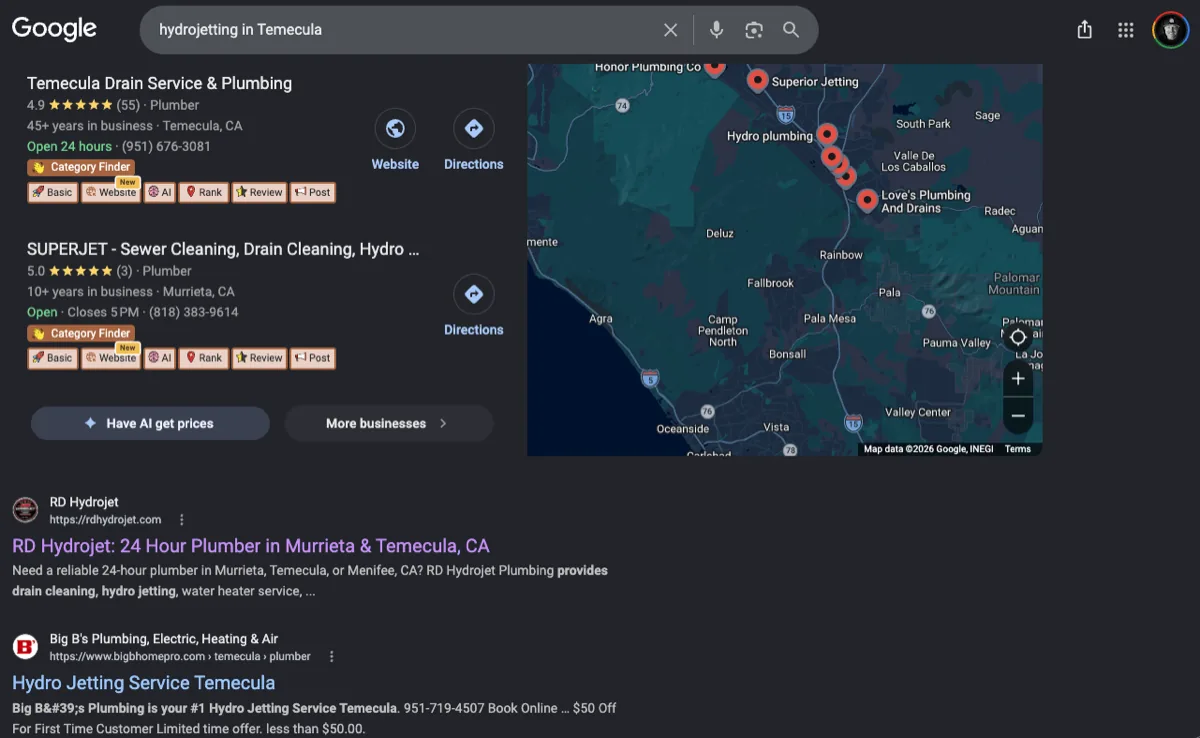Open Google Lens image search icon
Image resolution: width=1200 pixels, height=738 pixels.
tap(754, 30)
